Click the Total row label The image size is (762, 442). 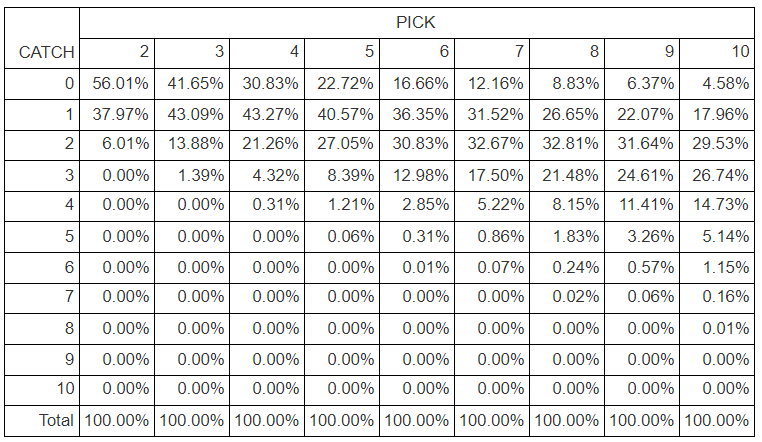[42, 421]
